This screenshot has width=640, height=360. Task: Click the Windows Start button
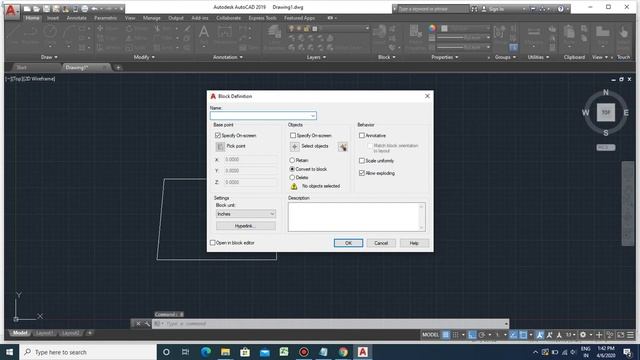9,352
